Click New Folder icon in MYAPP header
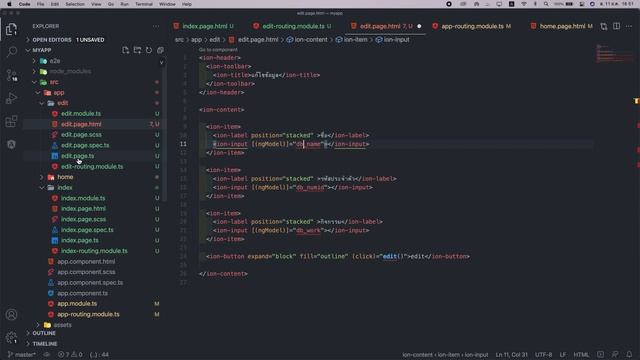The height and width of the screenshot is (360, 640). point(137,50)
